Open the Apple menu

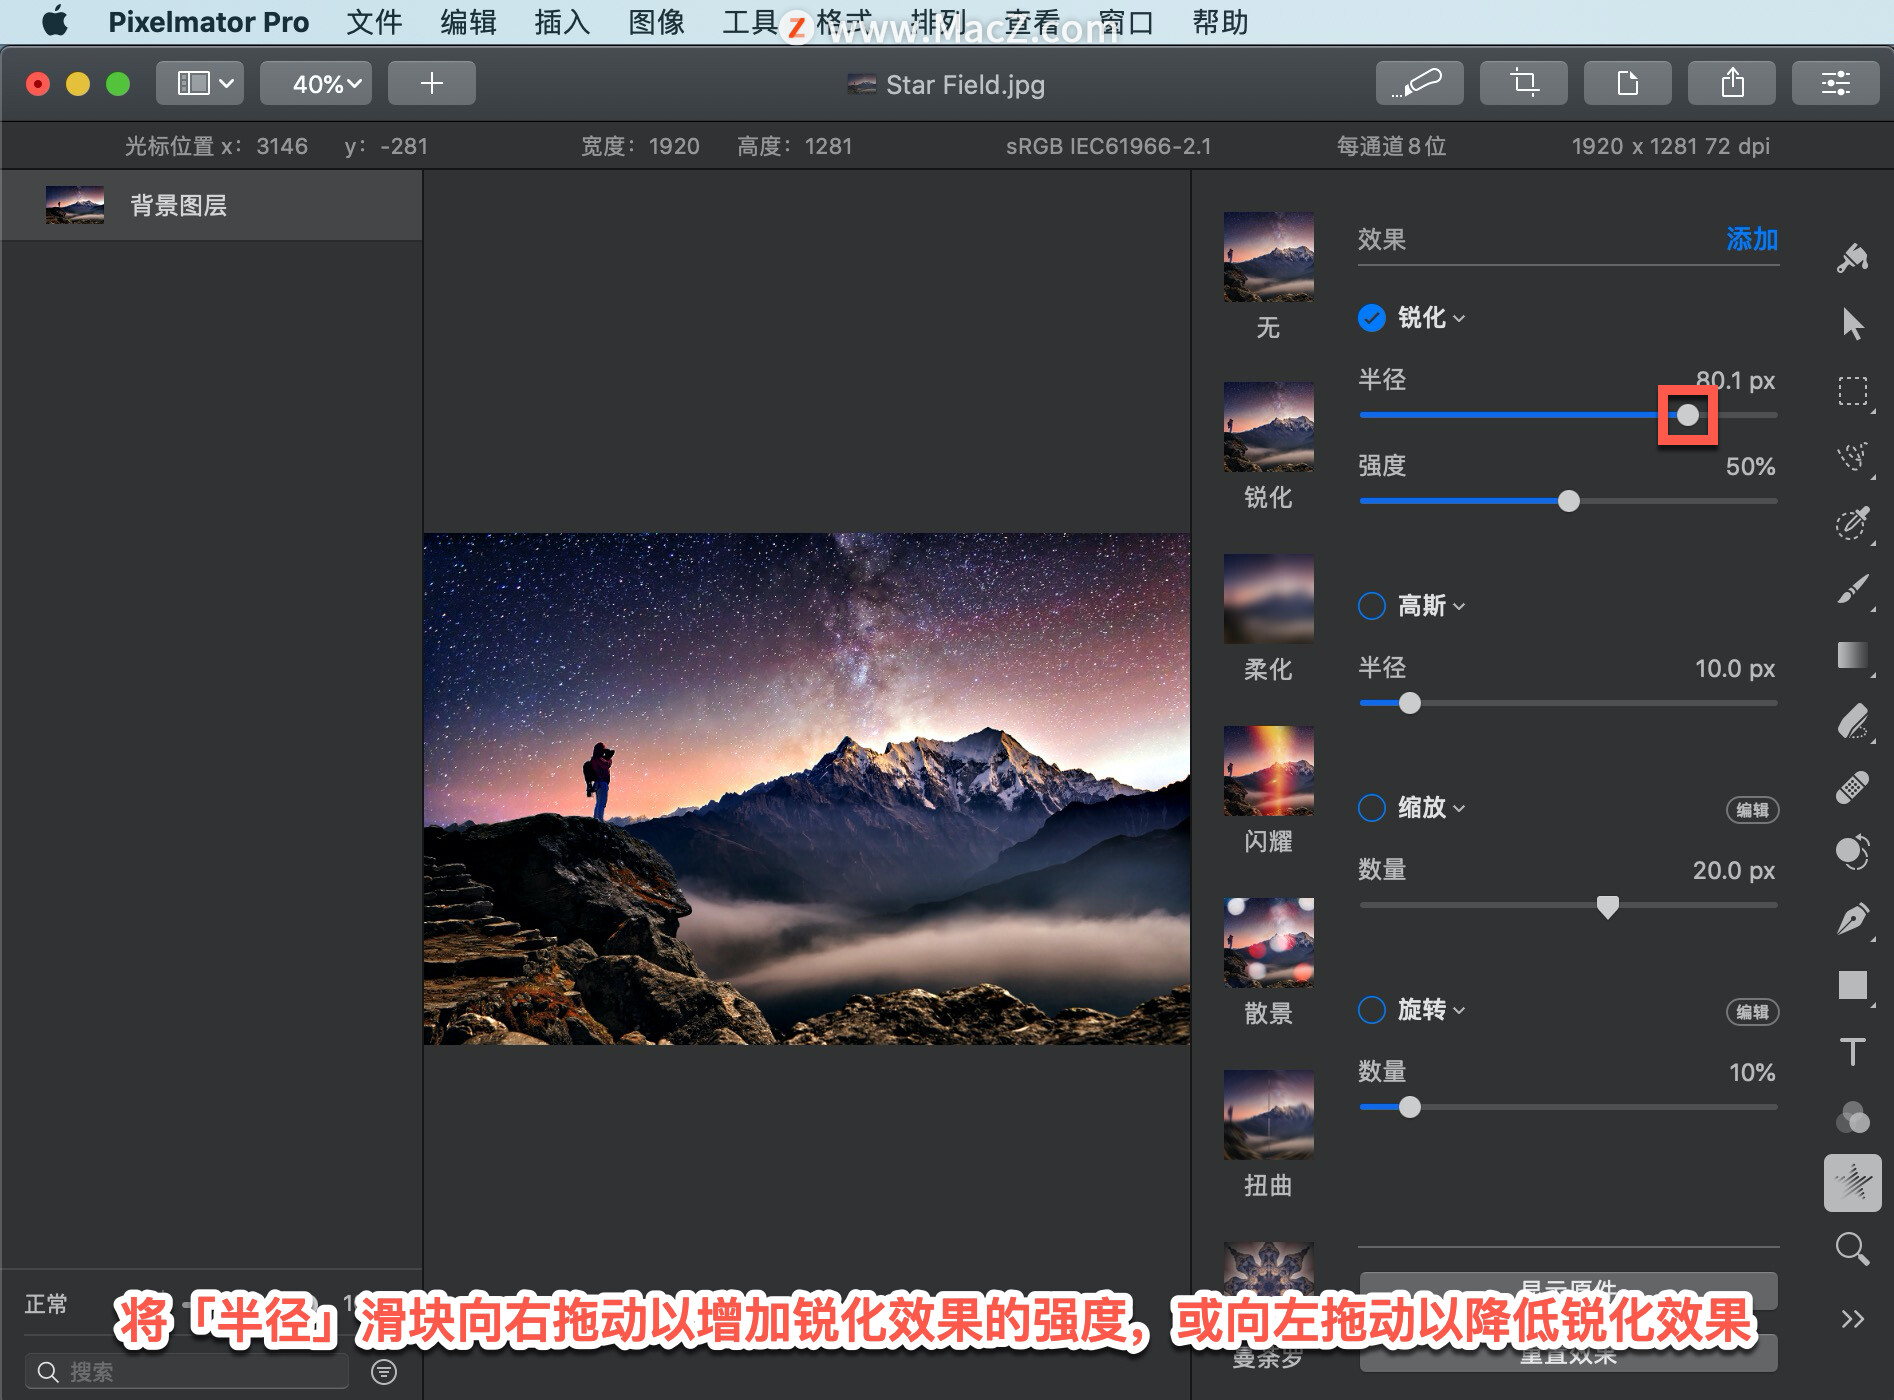tap(55, 21)
